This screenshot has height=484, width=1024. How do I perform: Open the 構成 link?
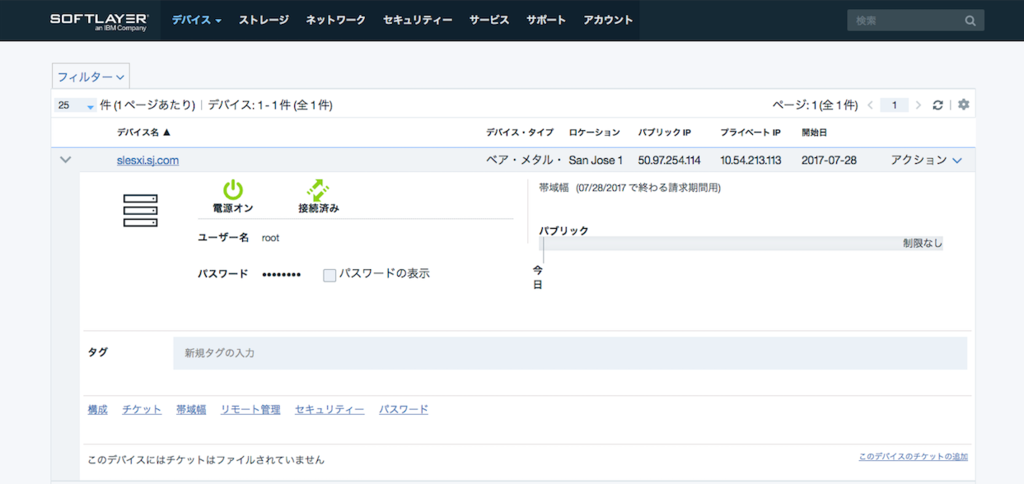pos(97,410)
